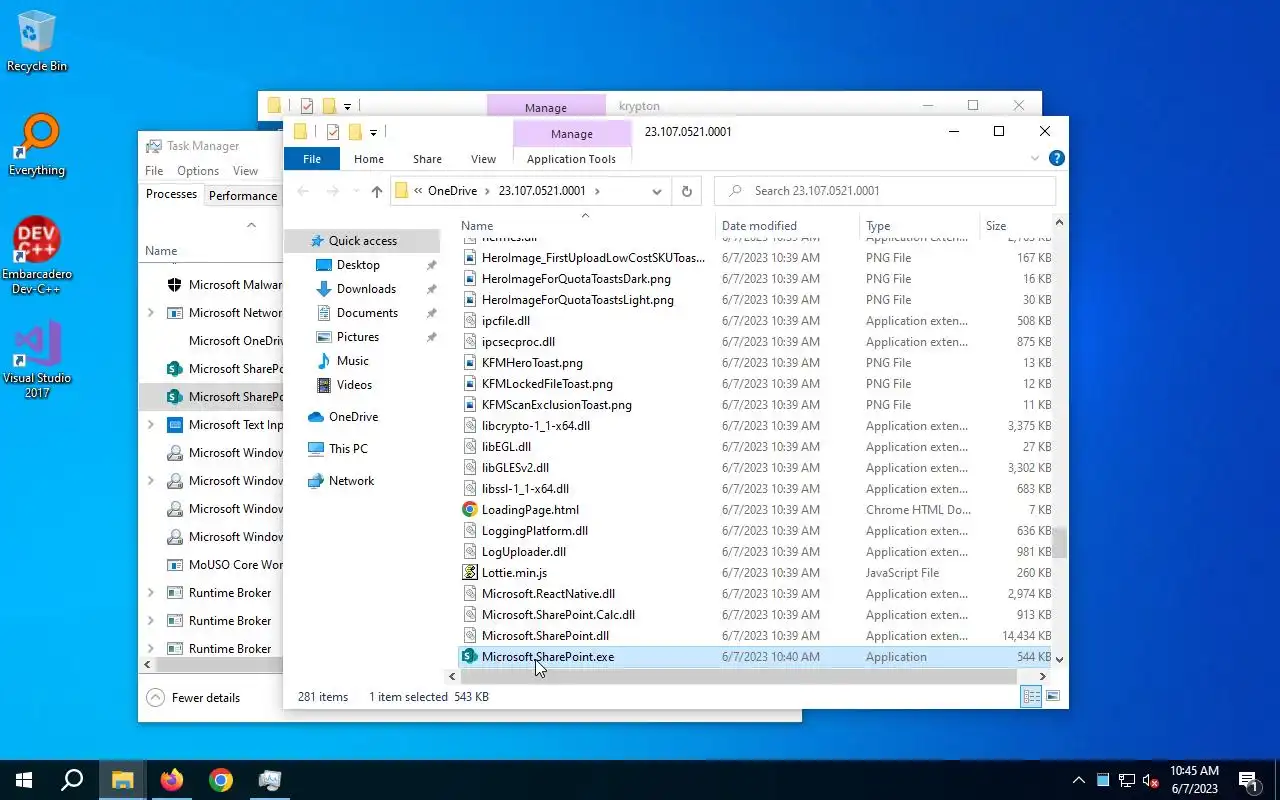1280x800 pixels.
Task: Expand the ribbon chevron
Action: 1035,158
